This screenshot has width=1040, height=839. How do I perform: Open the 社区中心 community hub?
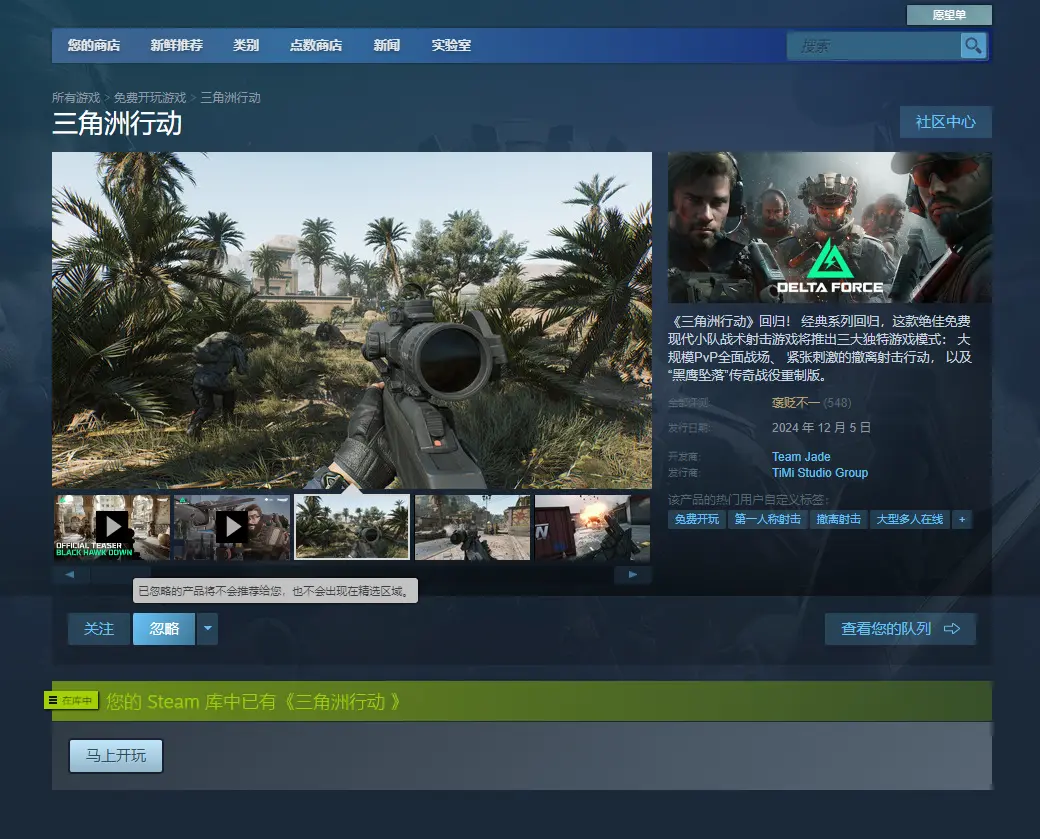(x=946, y=122)
